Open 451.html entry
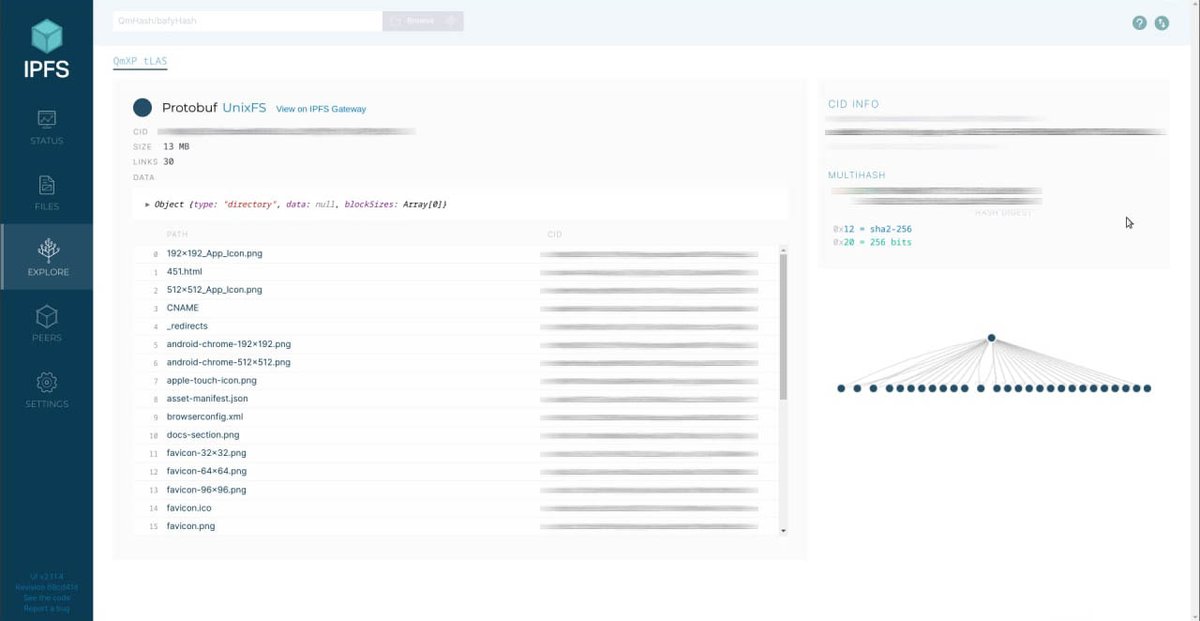 pos(185,271)
